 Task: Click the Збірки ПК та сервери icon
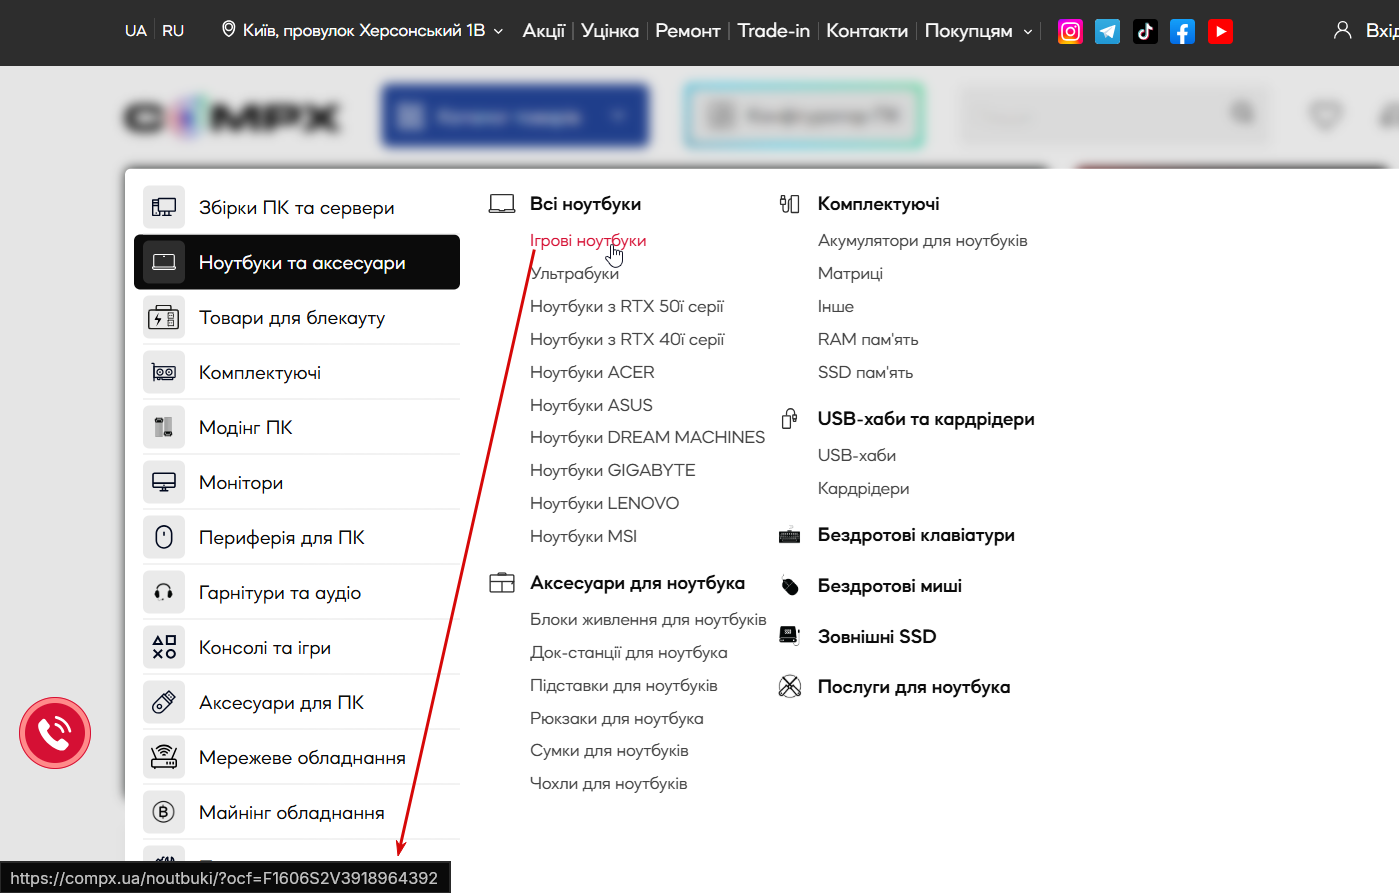(x=164, y=207)
